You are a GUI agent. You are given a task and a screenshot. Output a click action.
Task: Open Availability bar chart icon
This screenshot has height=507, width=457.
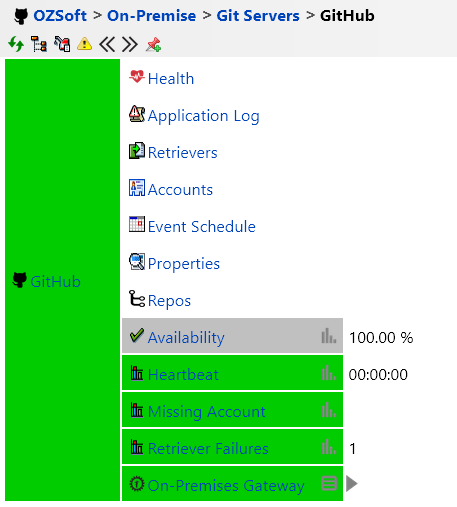click(x=329, y=336)
